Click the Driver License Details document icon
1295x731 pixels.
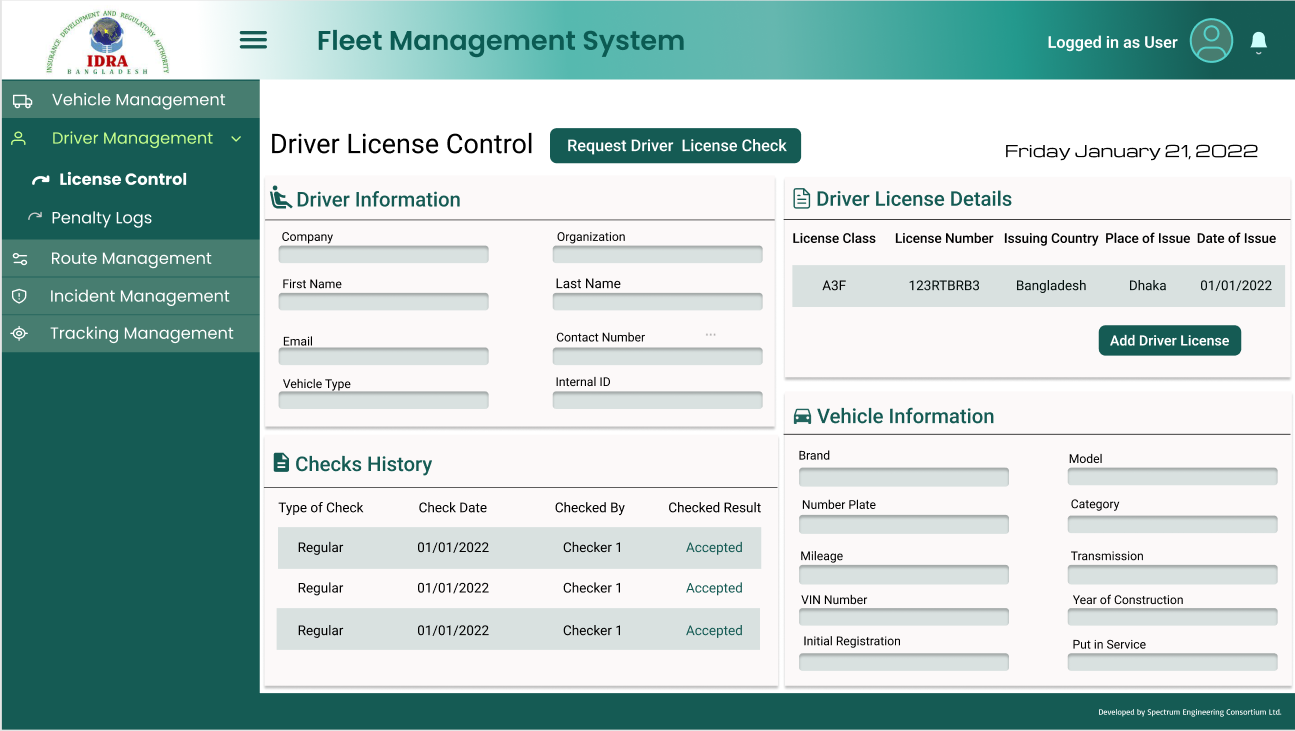click(x=801, y=198)
